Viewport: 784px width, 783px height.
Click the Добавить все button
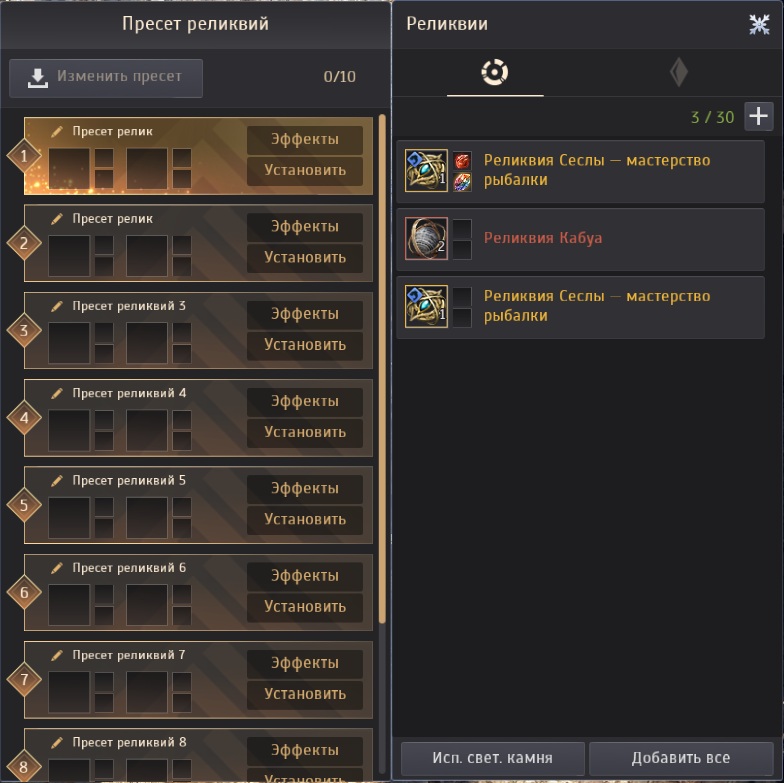click(680, 758)
